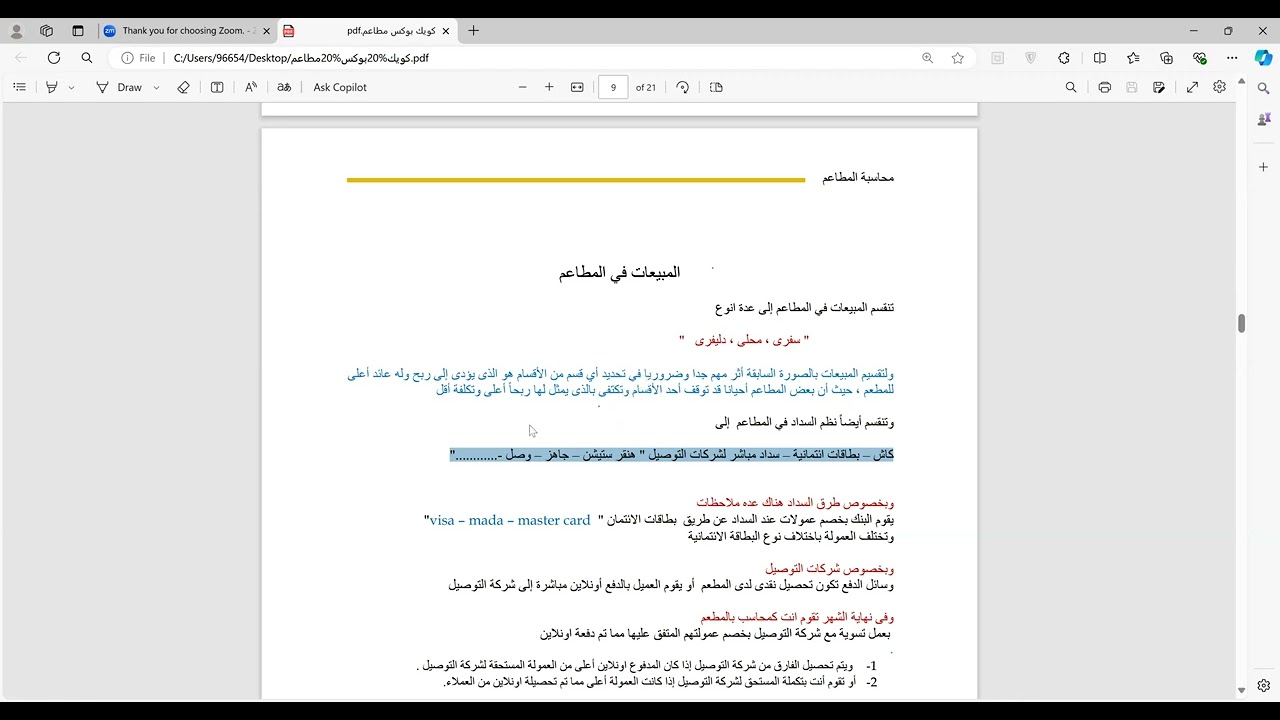Expand highlight color options arrow

point(71,87)
